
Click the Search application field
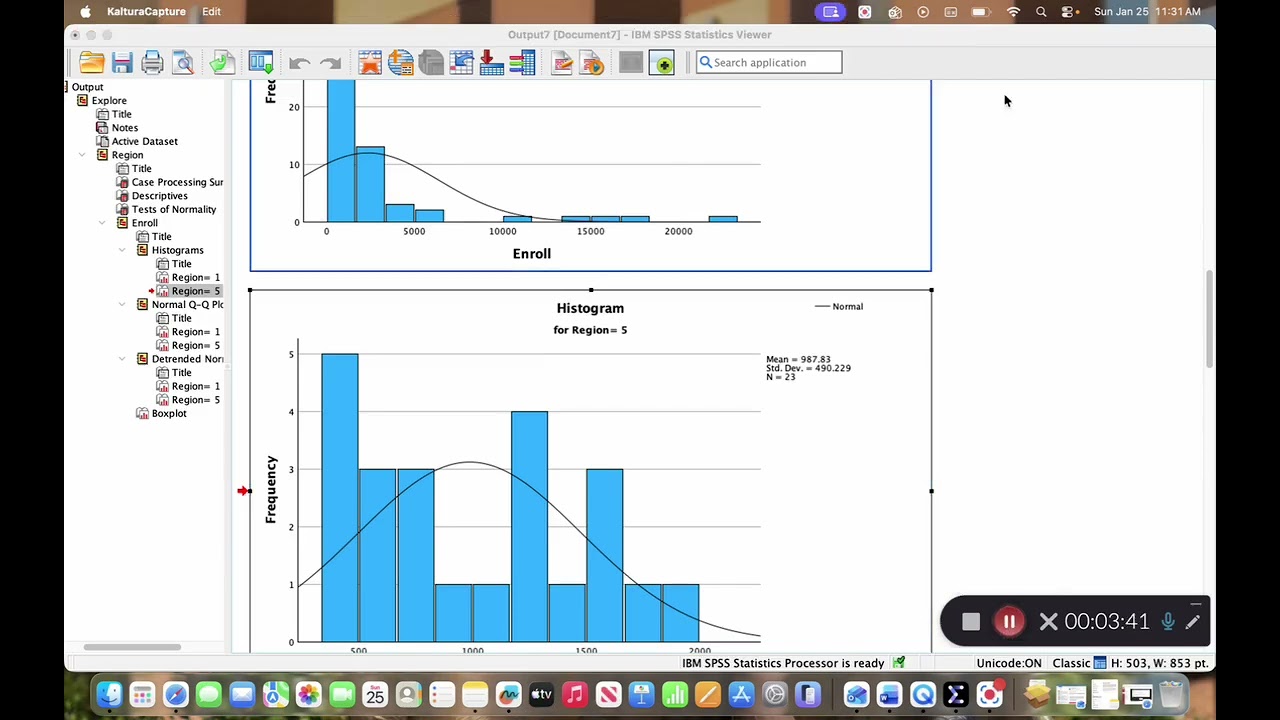tap(769, 63)
